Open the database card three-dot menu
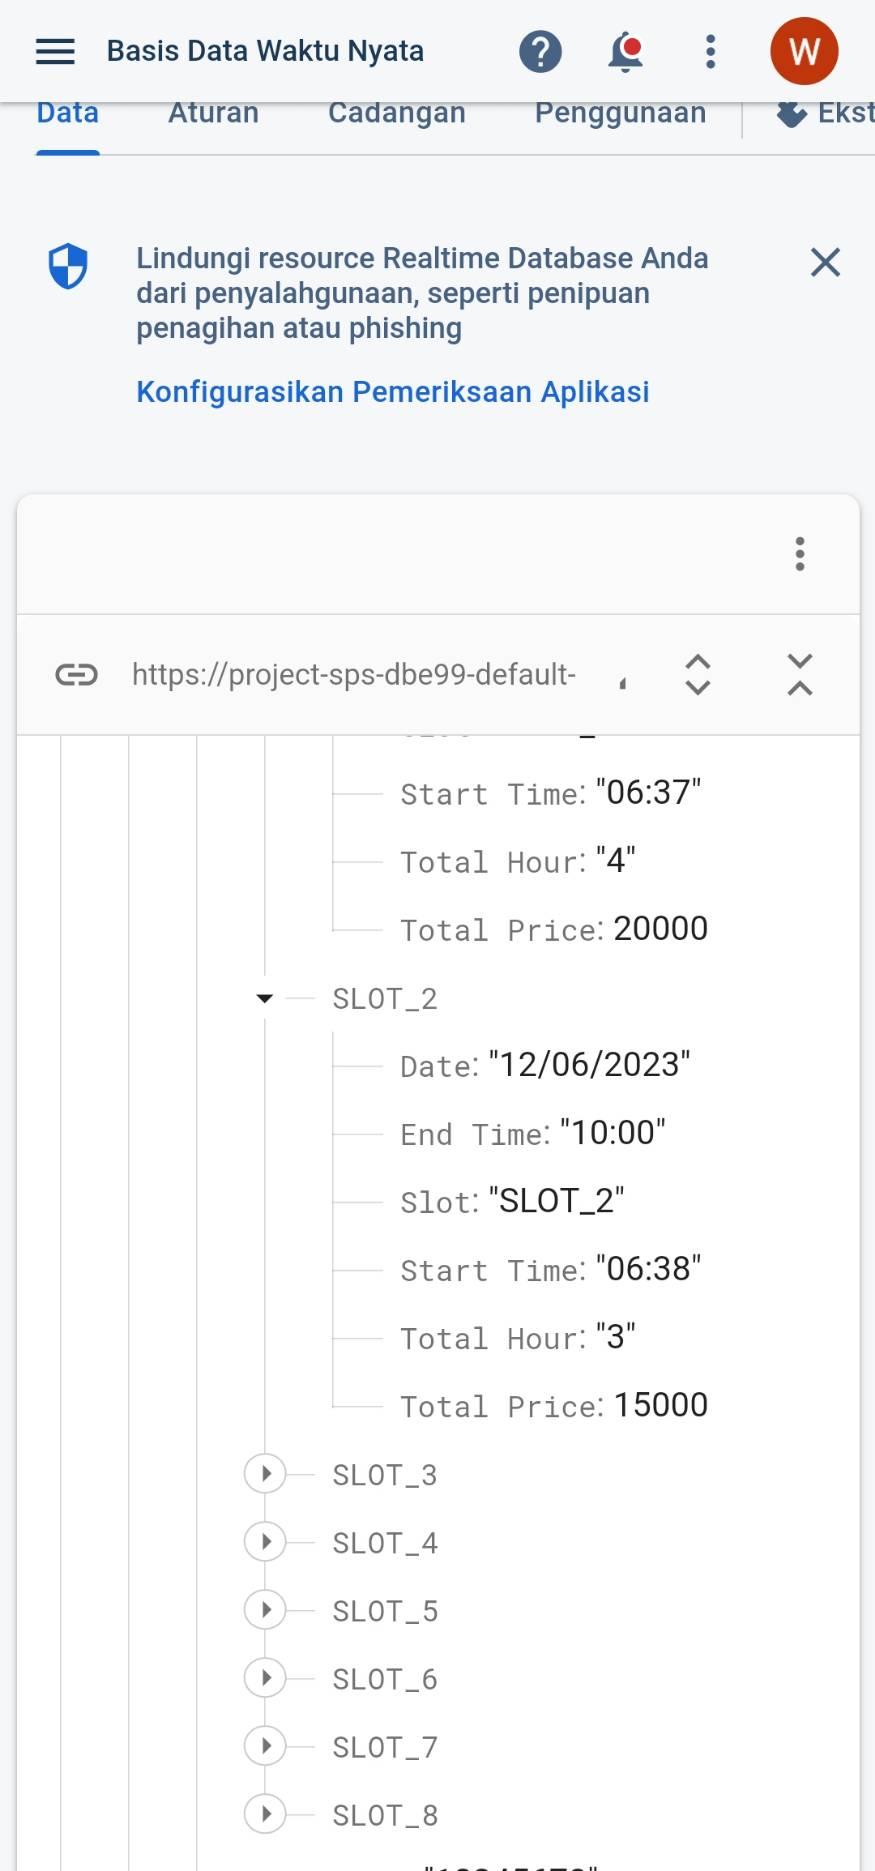The height and width of the screenshot is (1871, 875). coord(799,554)
